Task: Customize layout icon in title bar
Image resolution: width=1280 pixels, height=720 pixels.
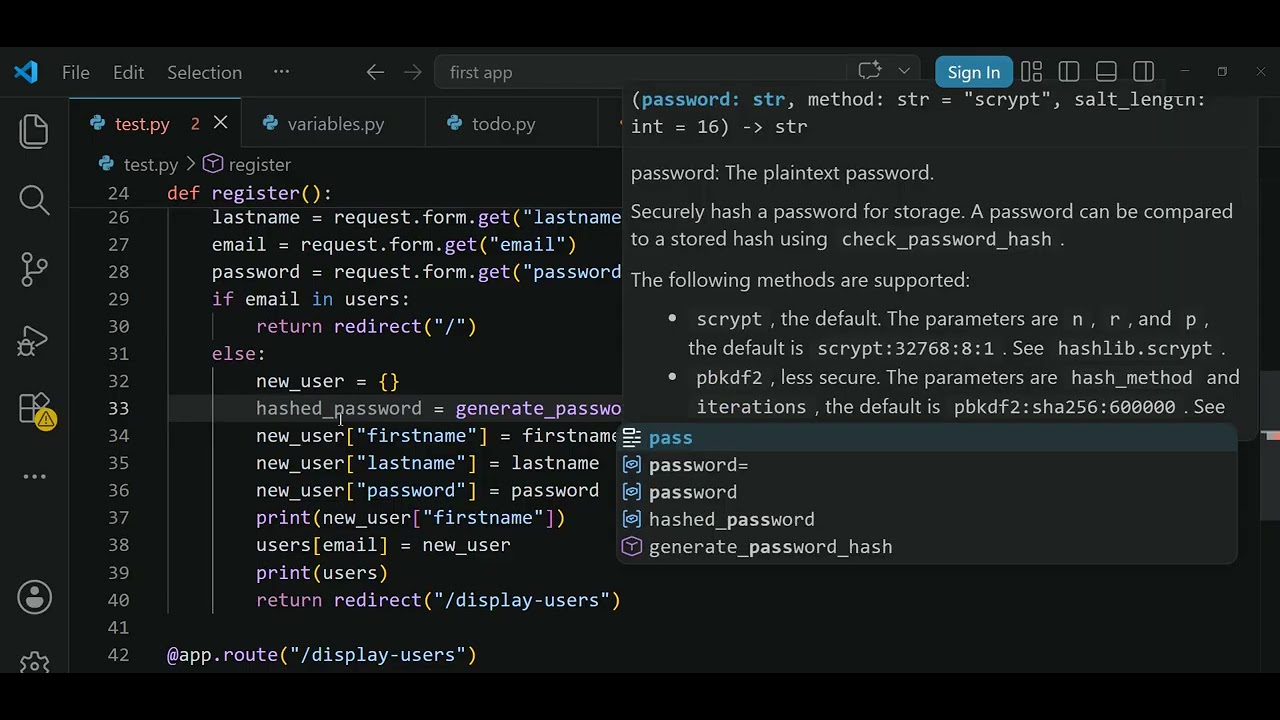Action: coord(1031,72)
